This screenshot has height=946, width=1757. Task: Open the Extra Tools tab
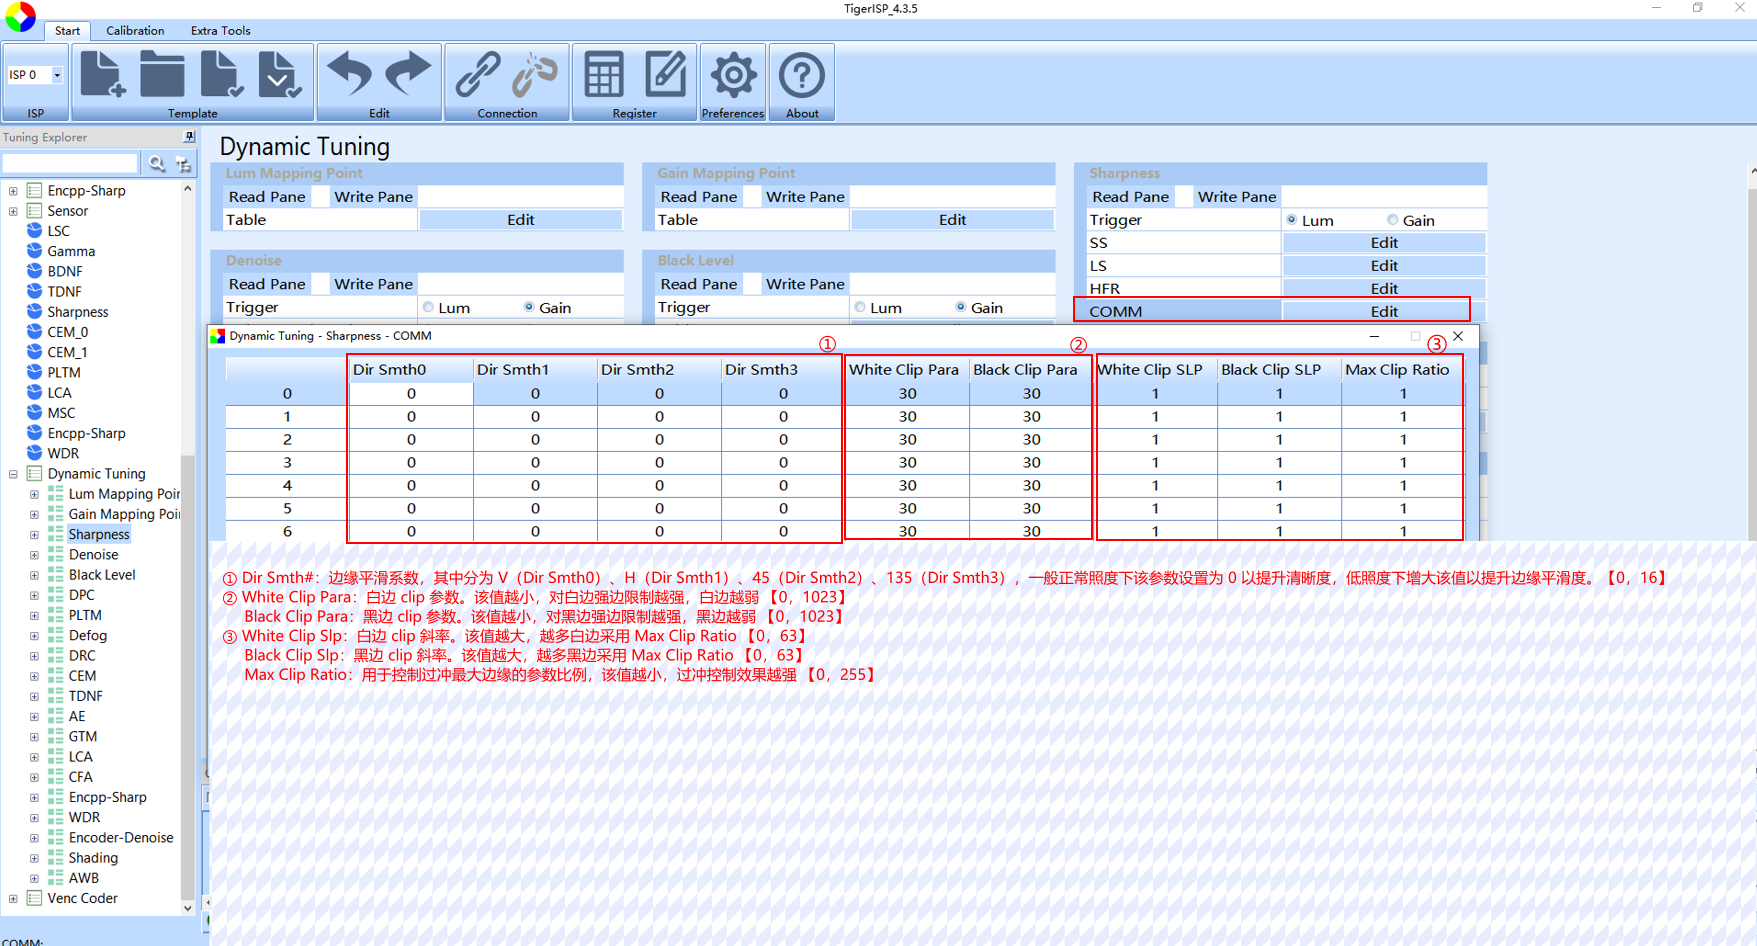[220, 31]
